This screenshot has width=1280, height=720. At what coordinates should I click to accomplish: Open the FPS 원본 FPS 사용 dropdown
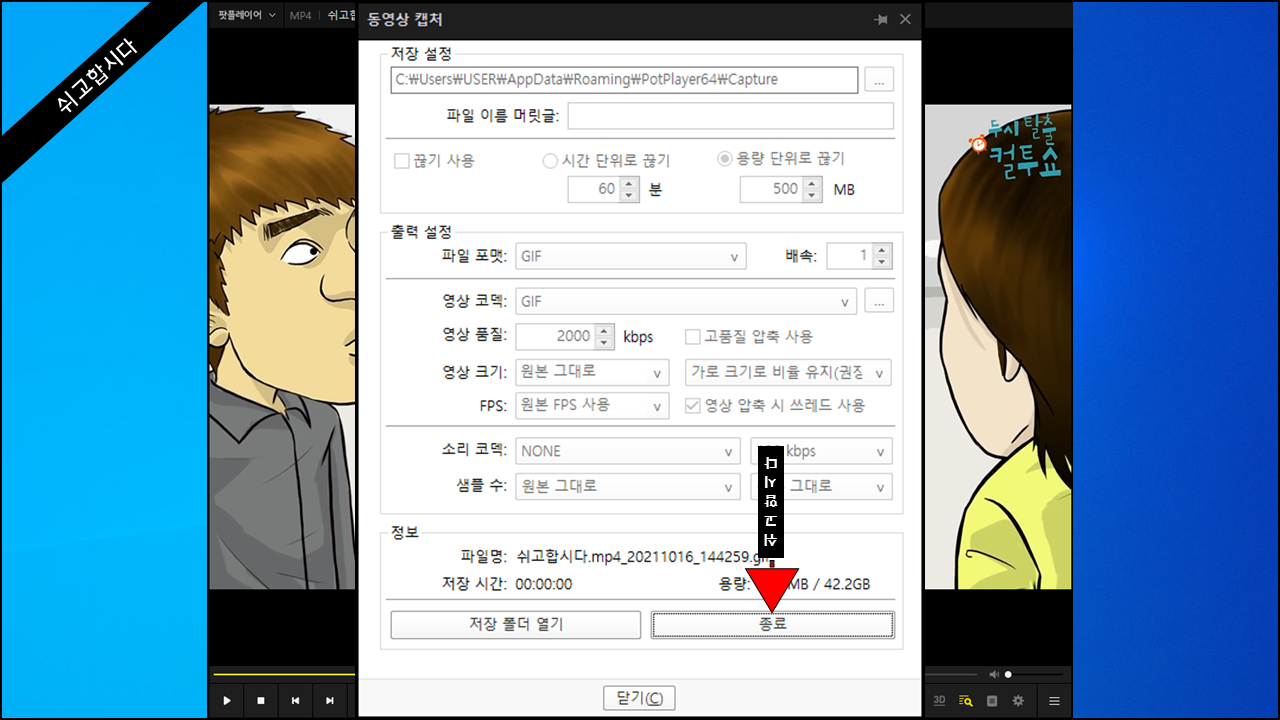(592, 406)
